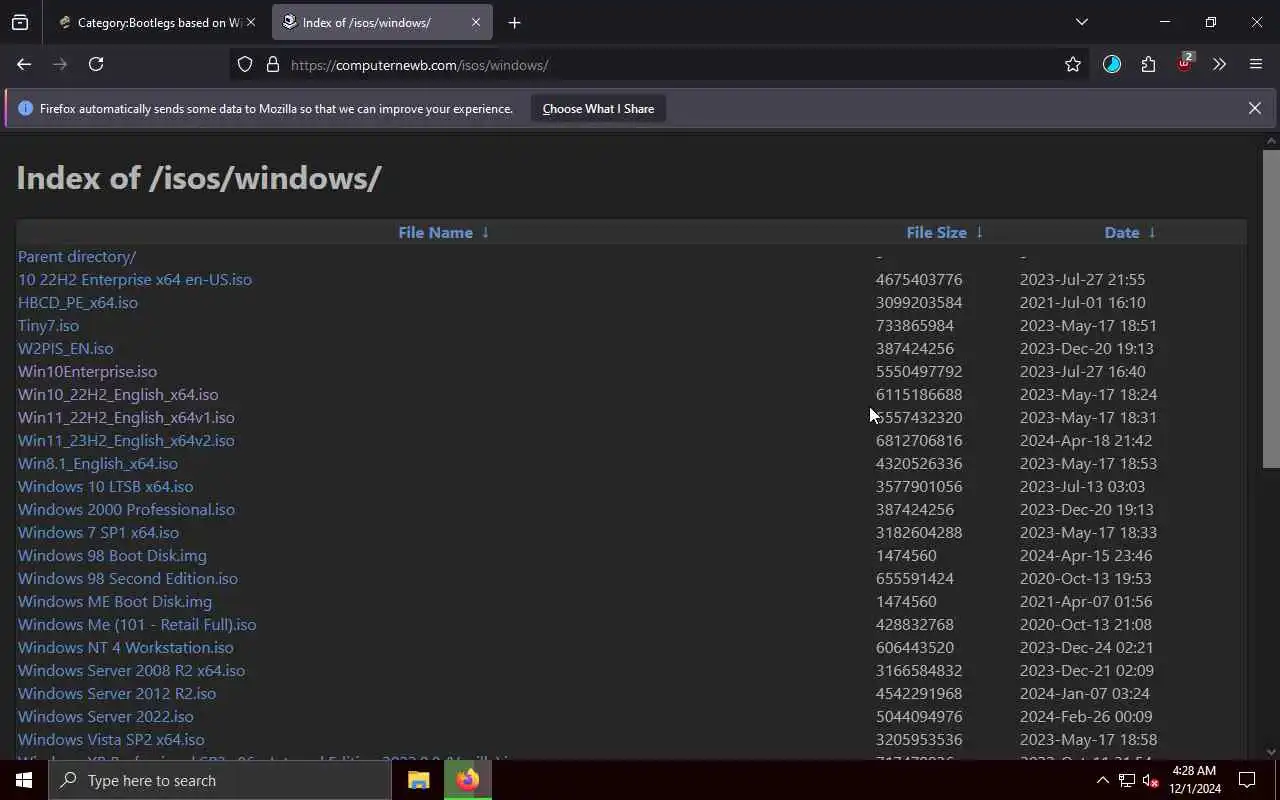Download HBCD_PE_x64.iso
The image size is (1280, 800).
78,302
